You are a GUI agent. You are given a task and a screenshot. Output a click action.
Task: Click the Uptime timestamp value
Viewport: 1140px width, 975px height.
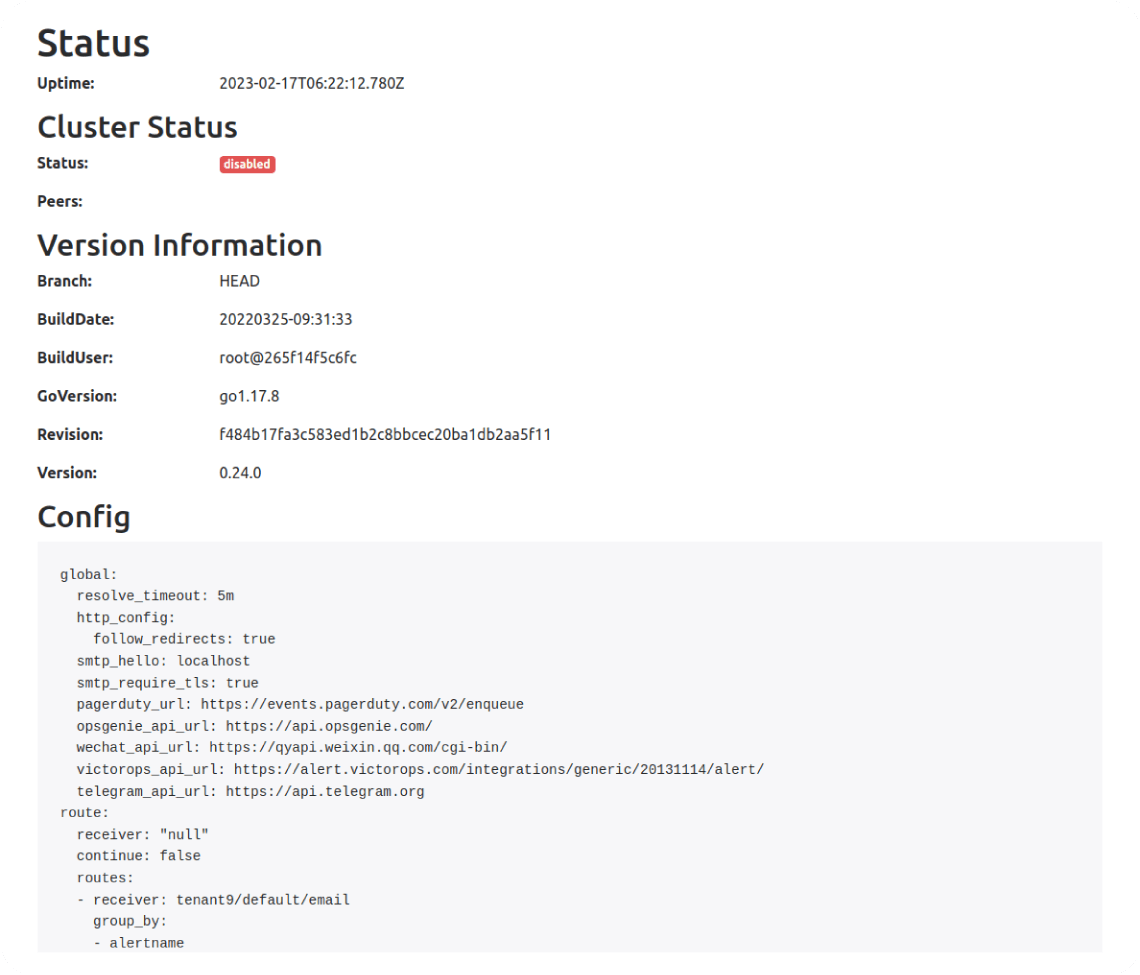(311, 84)
